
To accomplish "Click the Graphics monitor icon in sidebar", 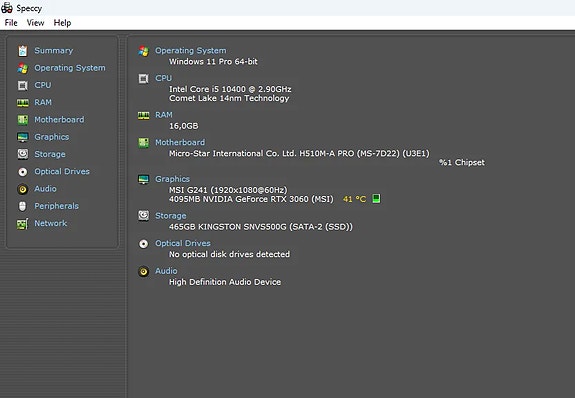I will (x=23, y=137).
